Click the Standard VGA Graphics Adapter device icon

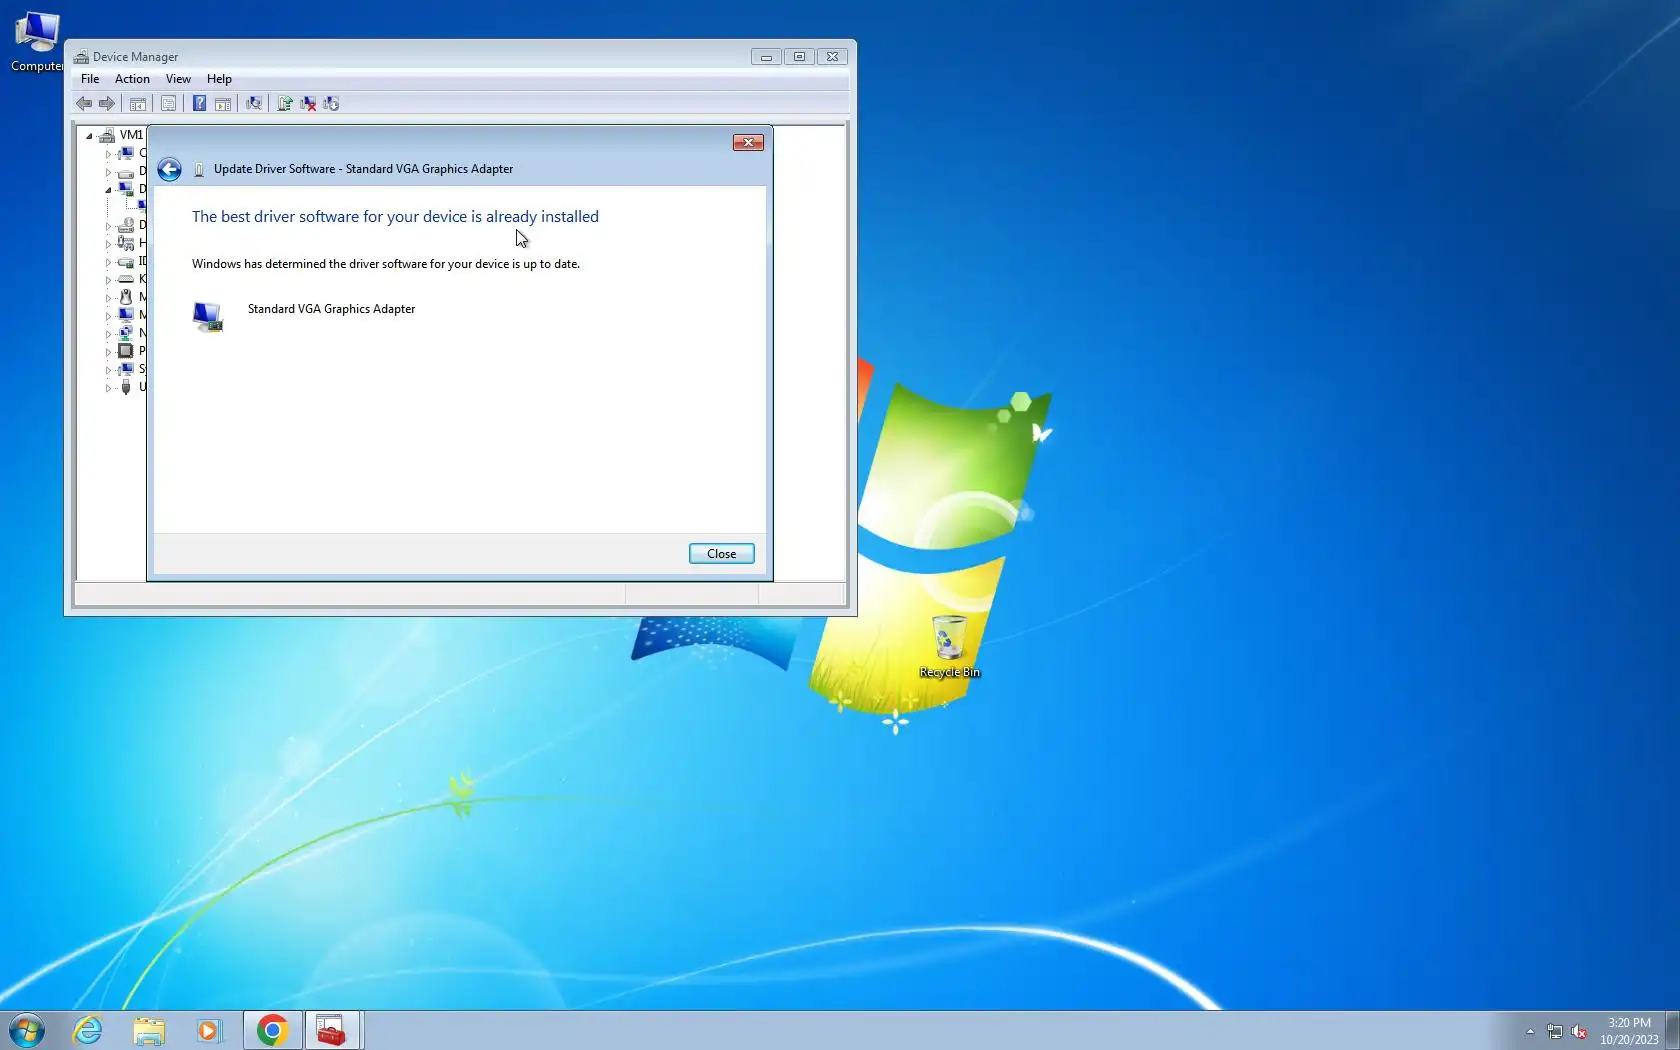tap(208, 317)
